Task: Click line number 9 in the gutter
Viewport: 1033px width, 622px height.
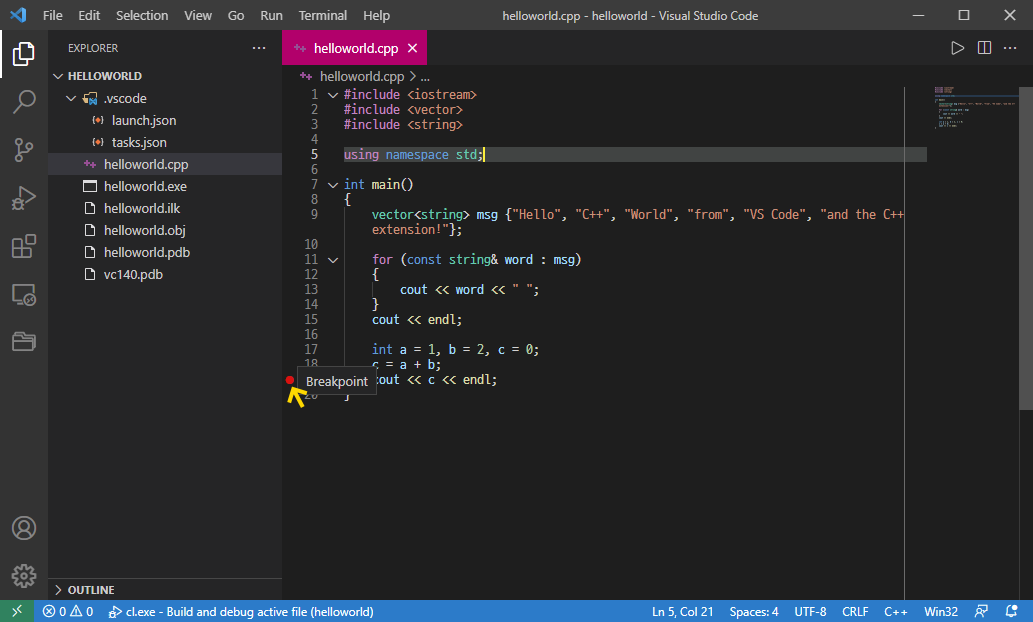Action: [x=314, y=215]
